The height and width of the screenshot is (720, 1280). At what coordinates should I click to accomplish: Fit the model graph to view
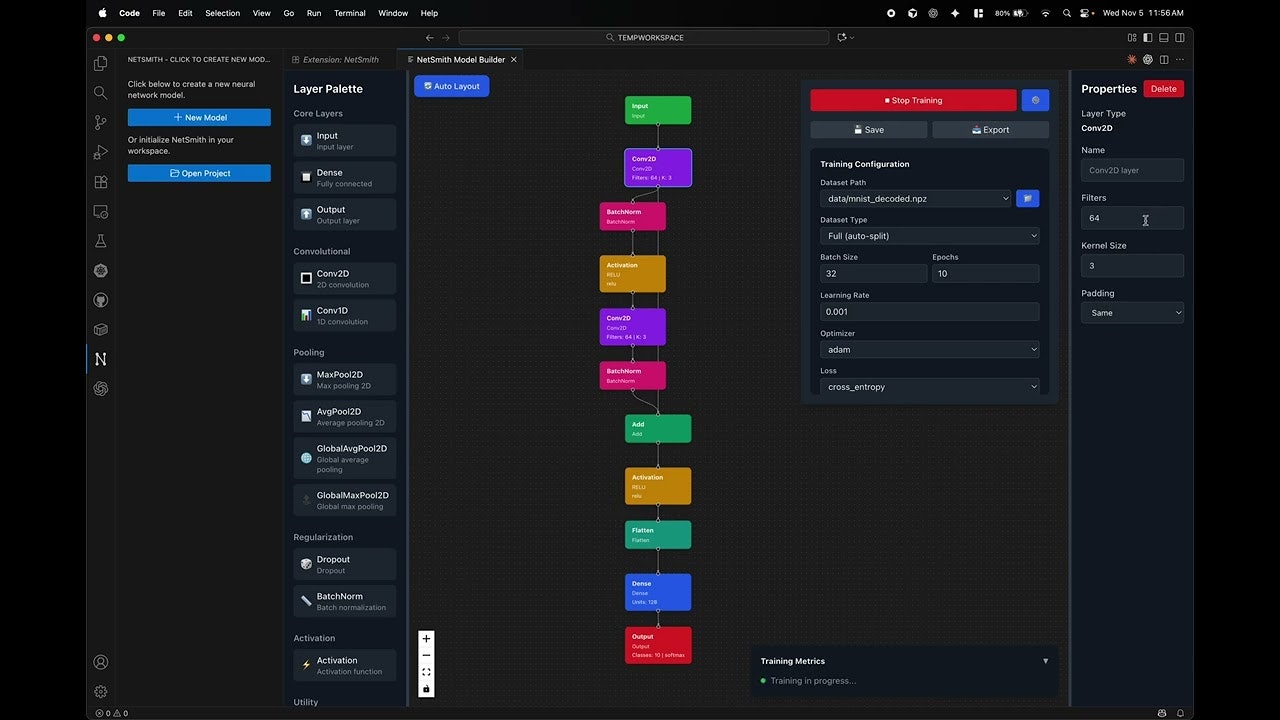click(426, 672)
